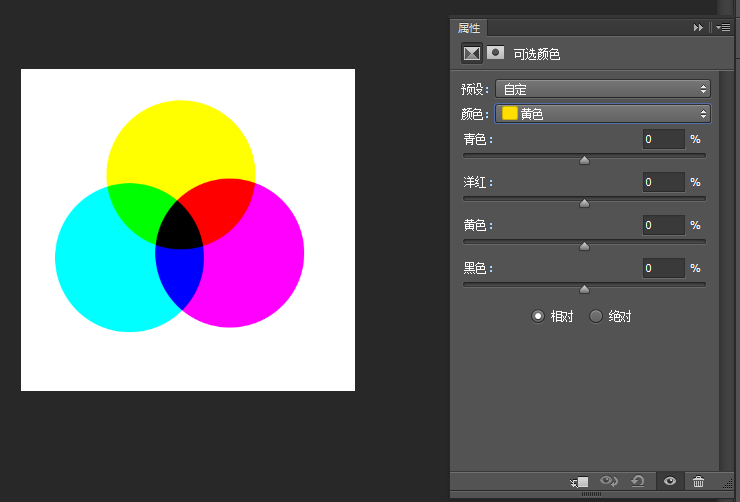This screenshot has height=502, width=740.
Task: Click the 青色 slider handle
Action: point(584,160)
